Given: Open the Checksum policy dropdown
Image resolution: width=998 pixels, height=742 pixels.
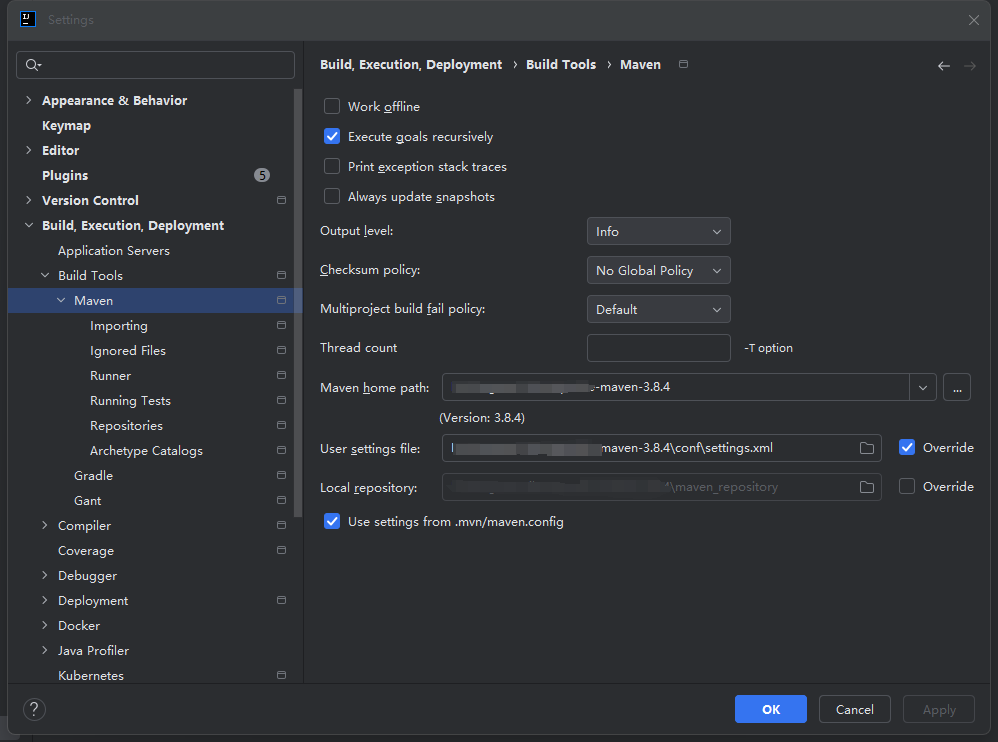Looking at the screenshot, I should 658,270.
